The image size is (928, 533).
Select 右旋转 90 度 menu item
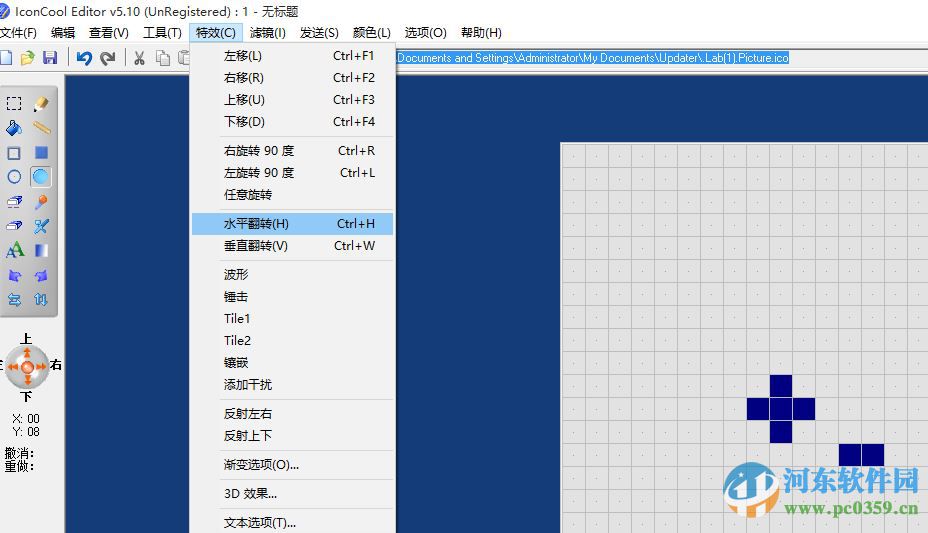tap(292, 151)
